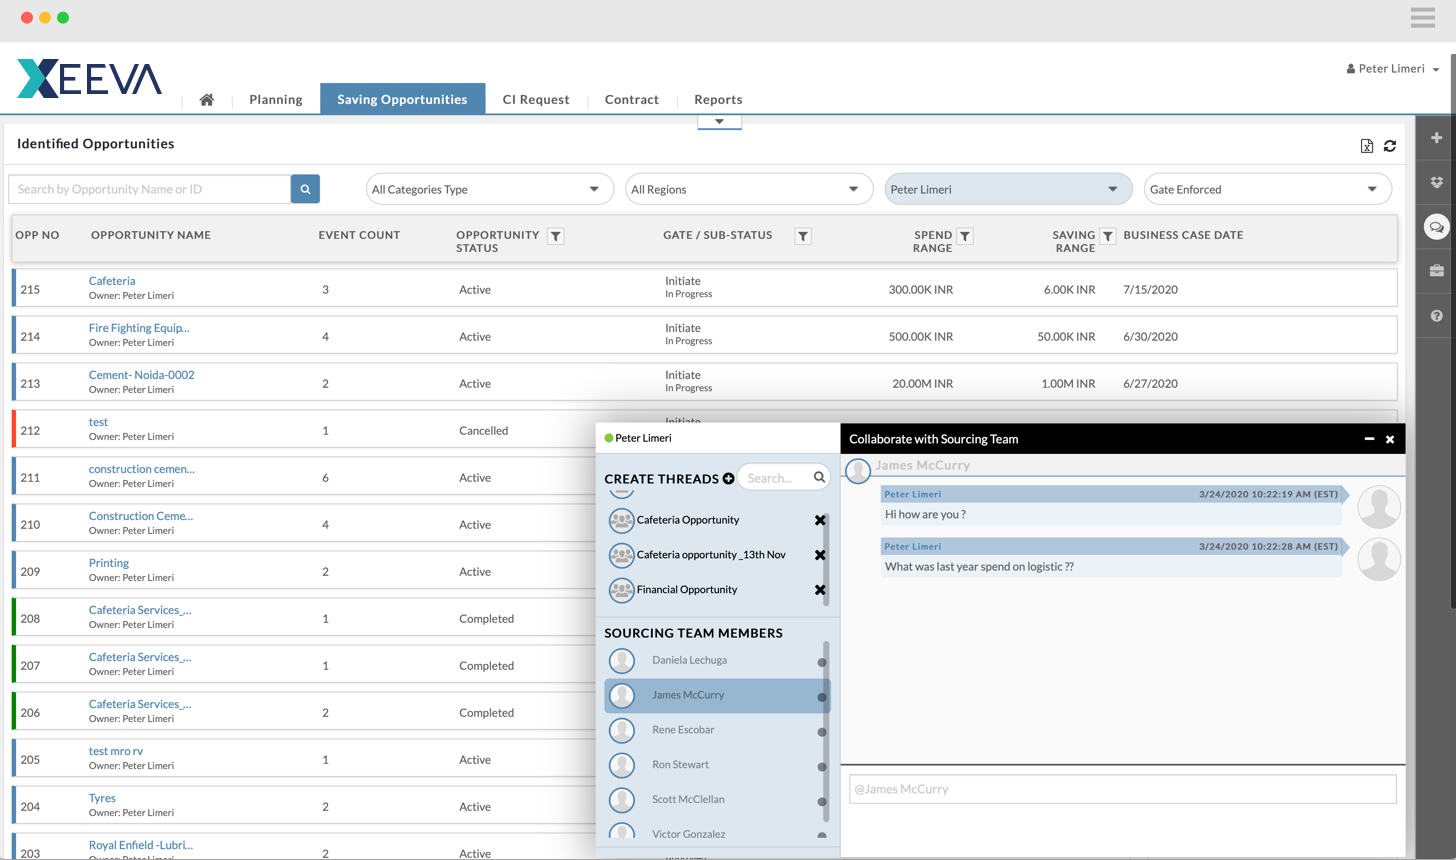
Task: Open the Gate Enforced dropdown
Action: point(1267,189)
